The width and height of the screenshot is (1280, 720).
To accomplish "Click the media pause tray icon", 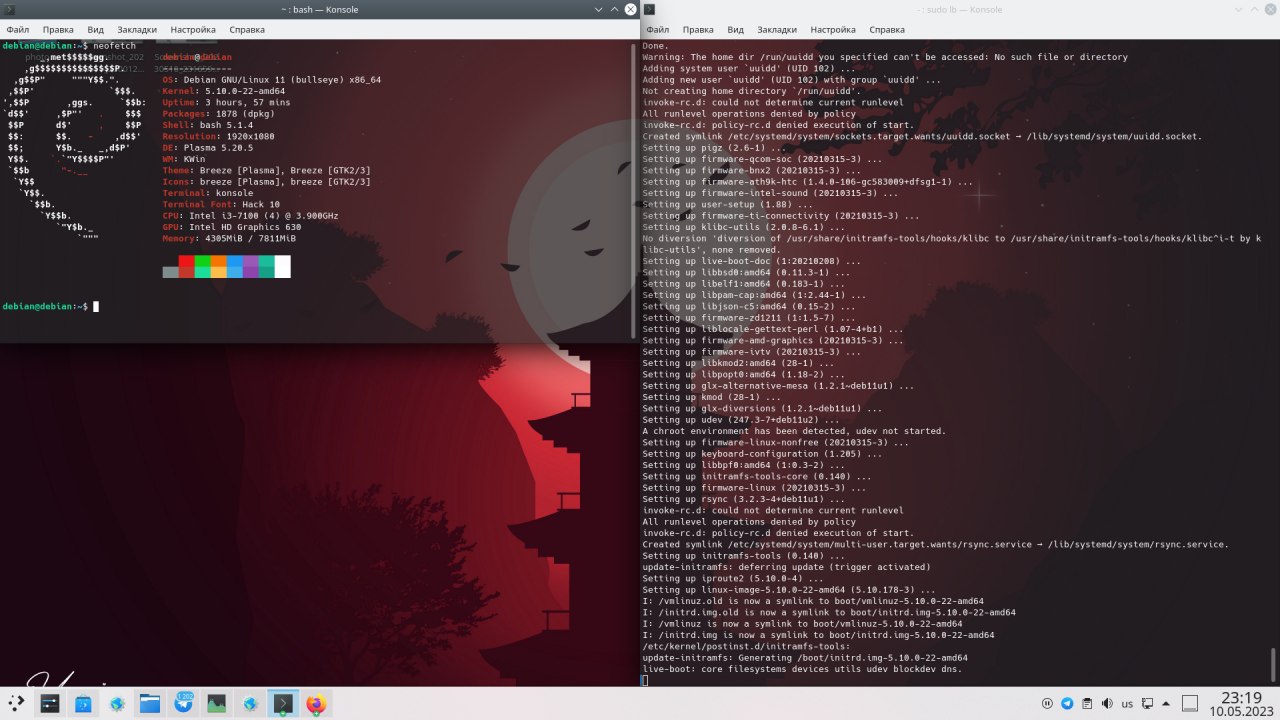I will pyautogui.click(x=1047, y=703).
